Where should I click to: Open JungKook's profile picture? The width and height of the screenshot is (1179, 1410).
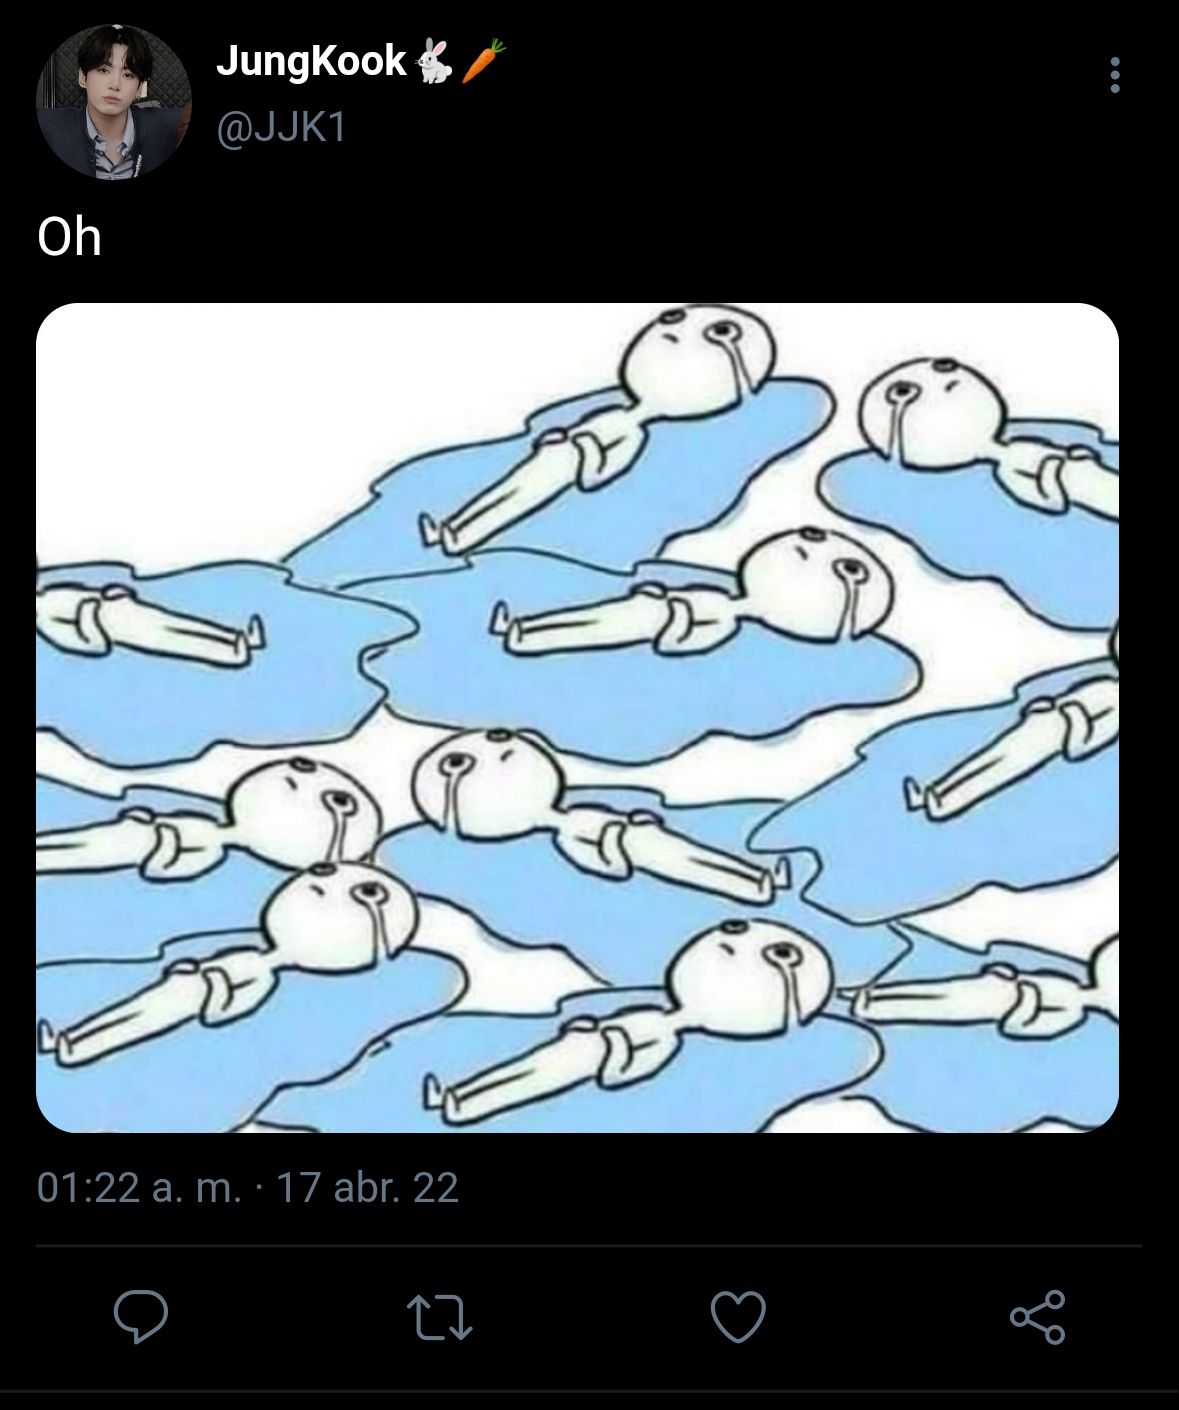click(113, 102)
